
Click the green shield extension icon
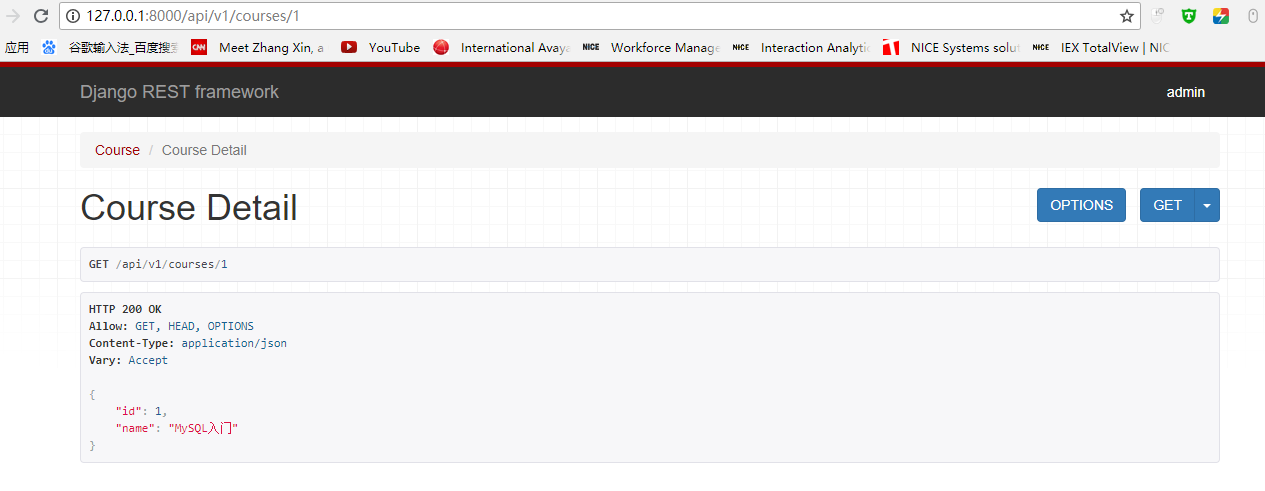[x=1188, y=16]
